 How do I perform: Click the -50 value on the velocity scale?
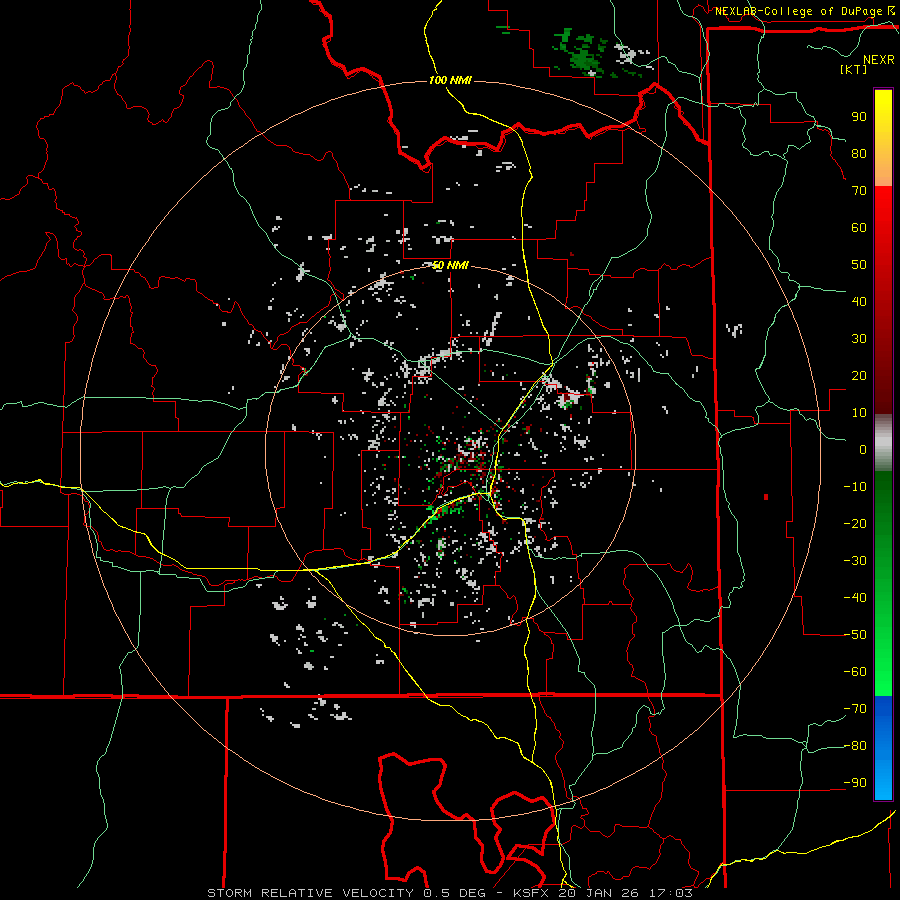(855, 635)
